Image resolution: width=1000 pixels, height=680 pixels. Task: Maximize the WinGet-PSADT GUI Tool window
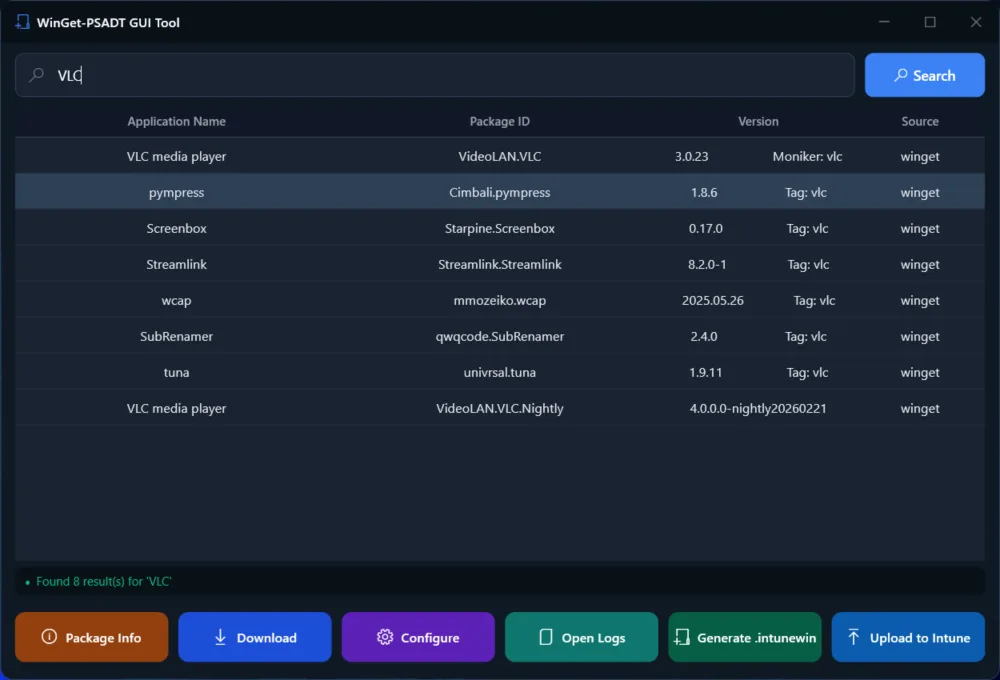pyautogui.click(x=930, y=22)
